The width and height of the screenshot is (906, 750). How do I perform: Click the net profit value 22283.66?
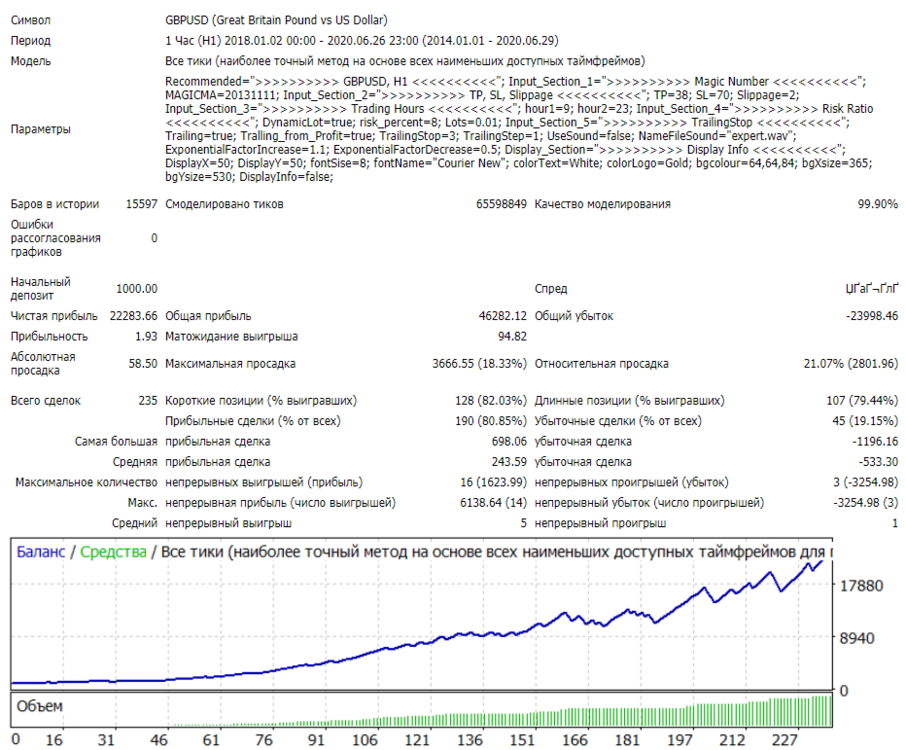pyautogui.click(x=131, y=316)
